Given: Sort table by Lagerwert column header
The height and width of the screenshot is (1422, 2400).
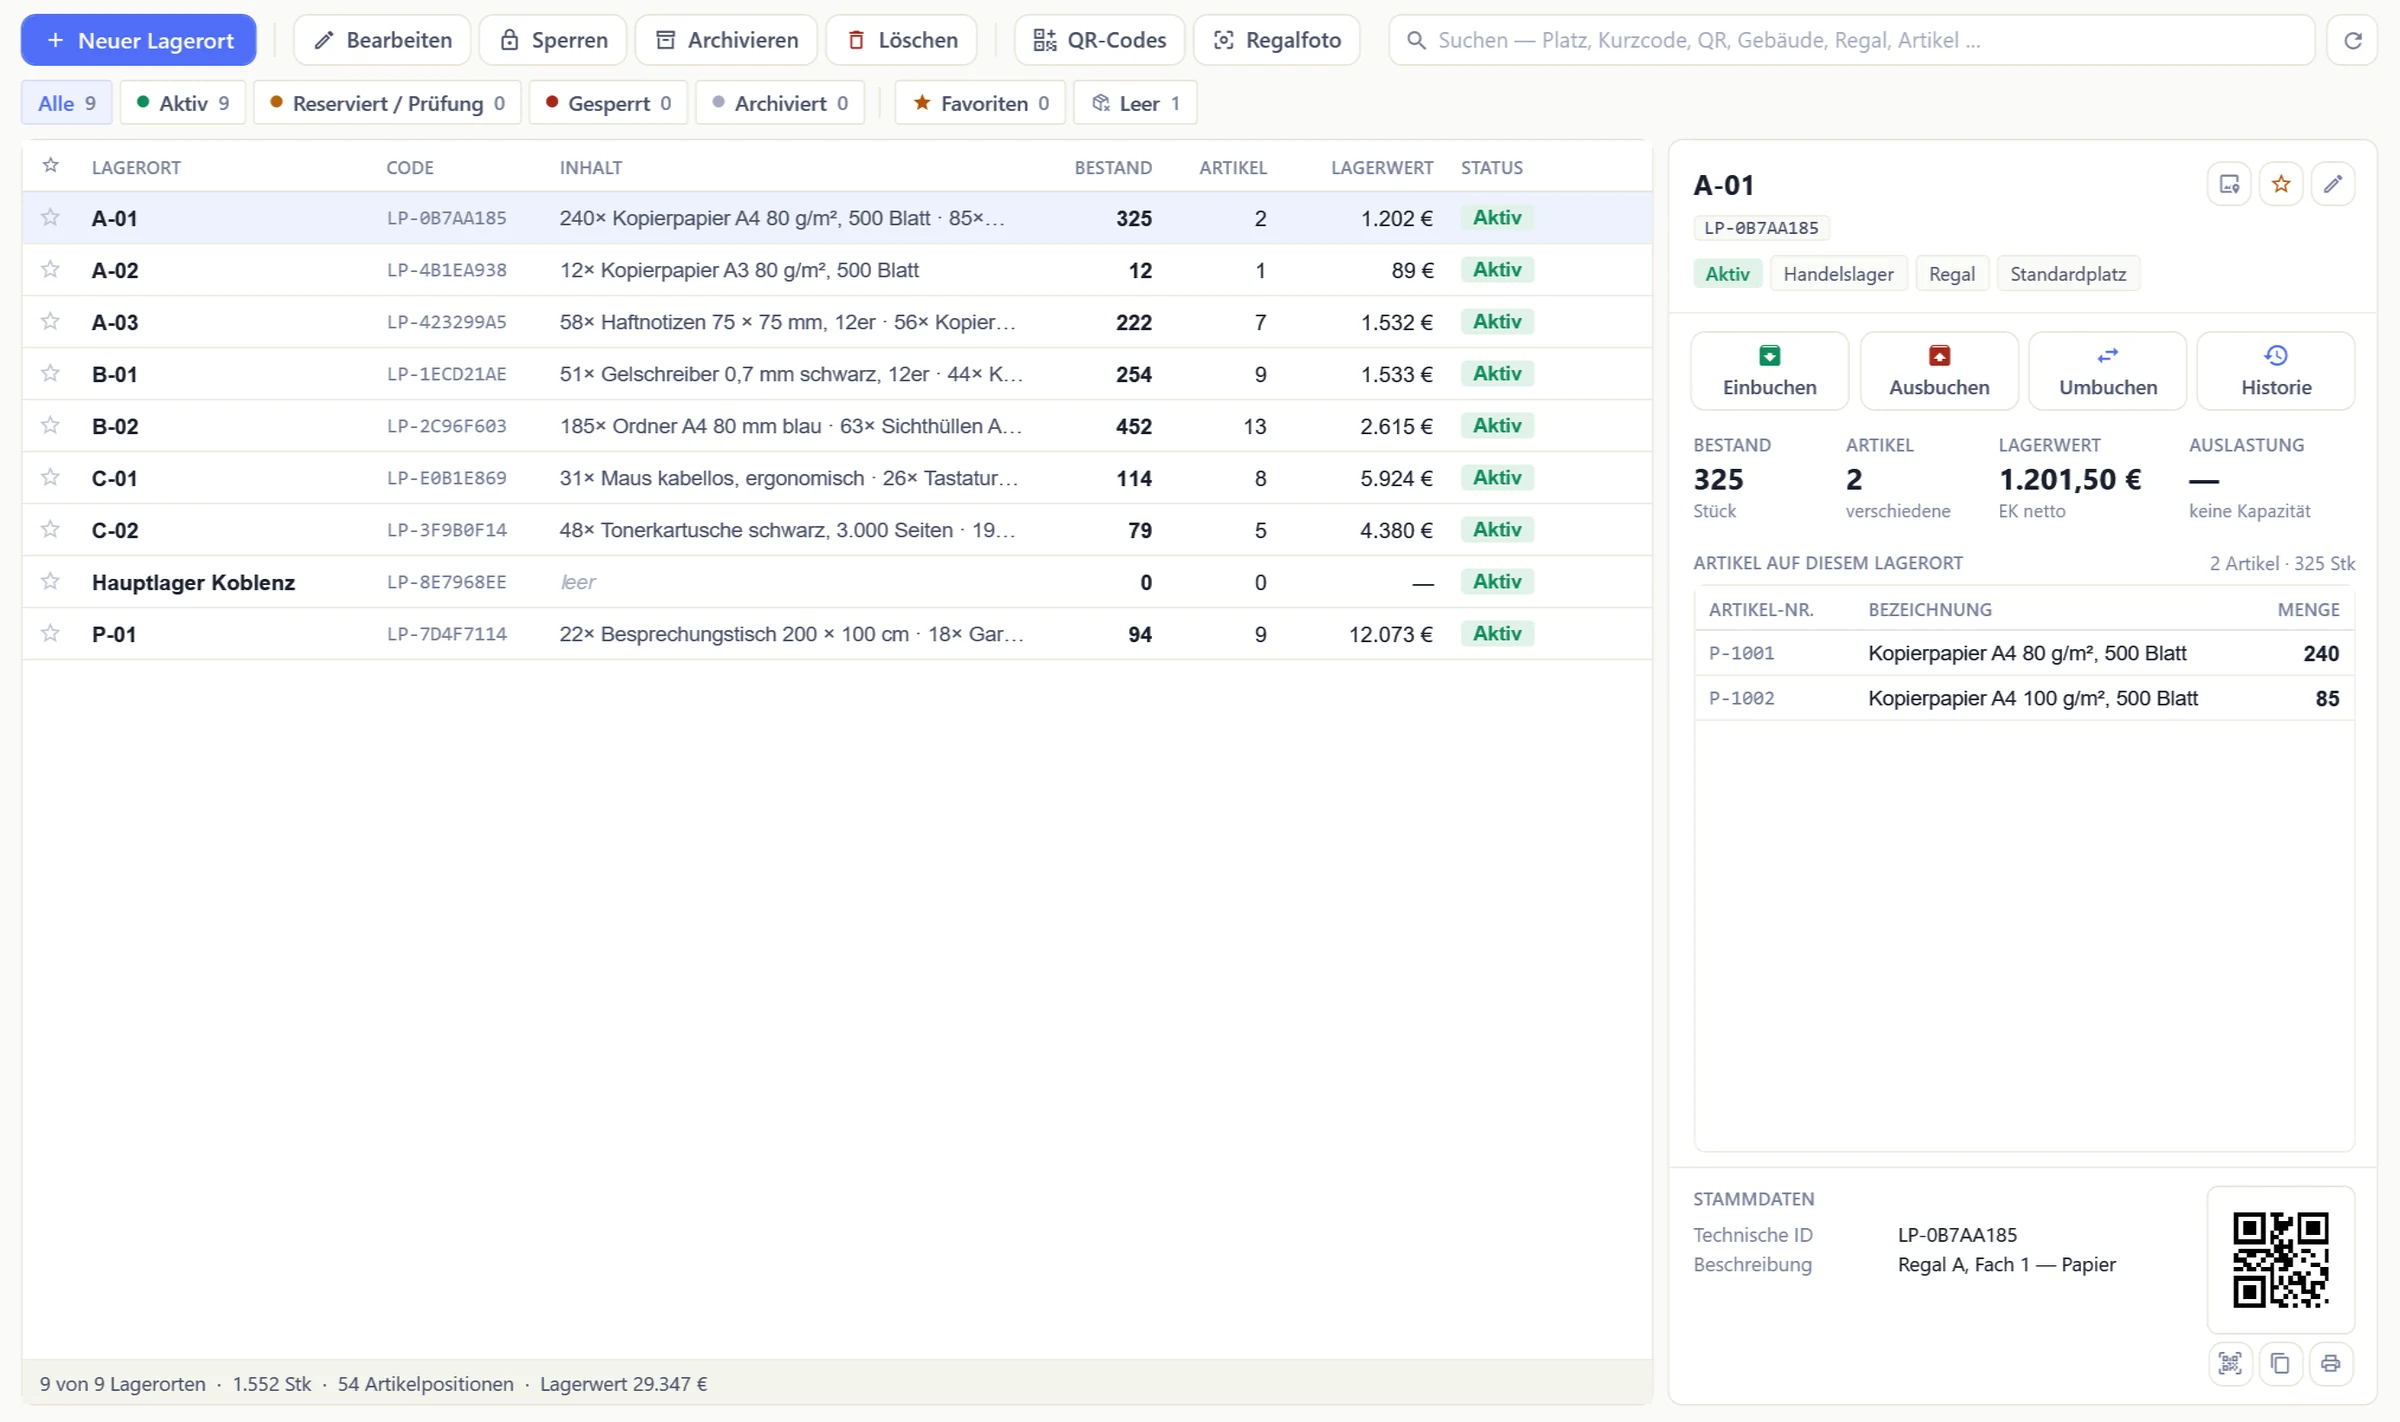Looking at the screenshot, I should pos(1381,167).
